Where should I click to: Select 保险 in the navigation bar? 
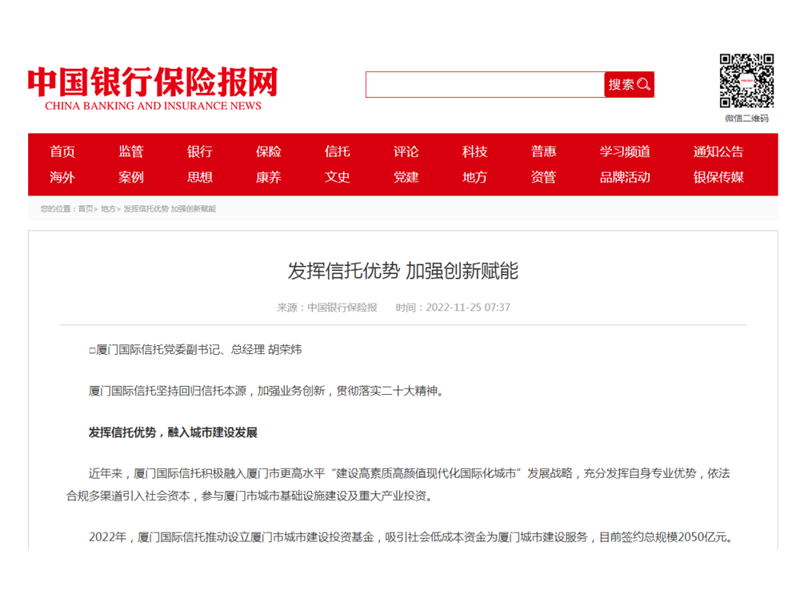268,152
